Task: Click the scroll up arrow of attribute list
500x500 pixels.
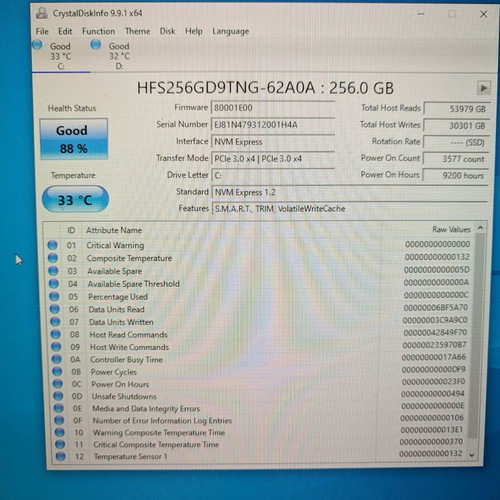Action: [480, 228]
